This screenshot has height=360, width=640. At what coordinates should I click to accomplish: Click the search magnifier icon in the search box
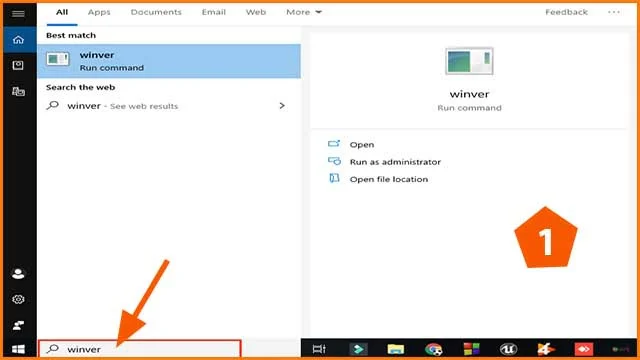click(x=53, y=349)
